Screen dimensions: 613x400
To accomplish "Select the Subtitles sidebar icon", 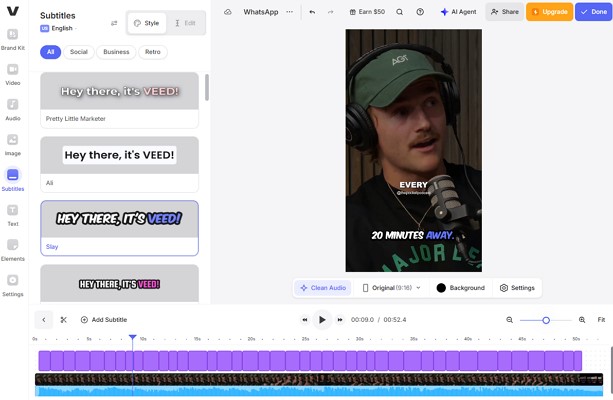I will tap(13, 180).
